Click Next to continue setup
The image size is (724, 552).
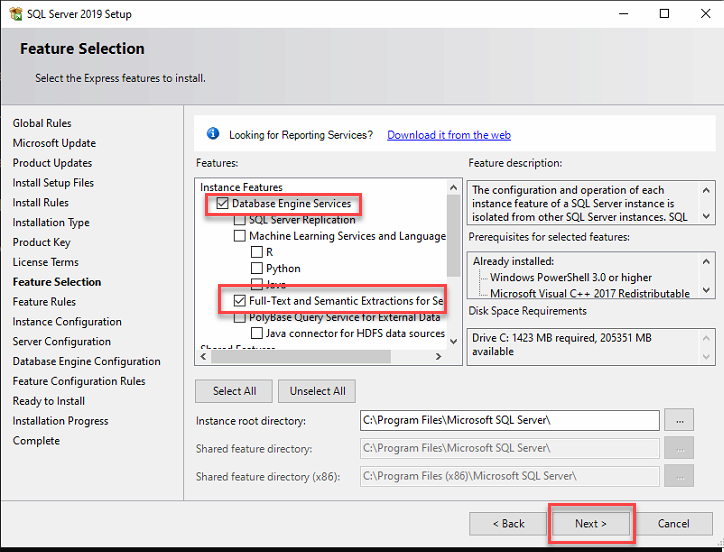[590, 523]
